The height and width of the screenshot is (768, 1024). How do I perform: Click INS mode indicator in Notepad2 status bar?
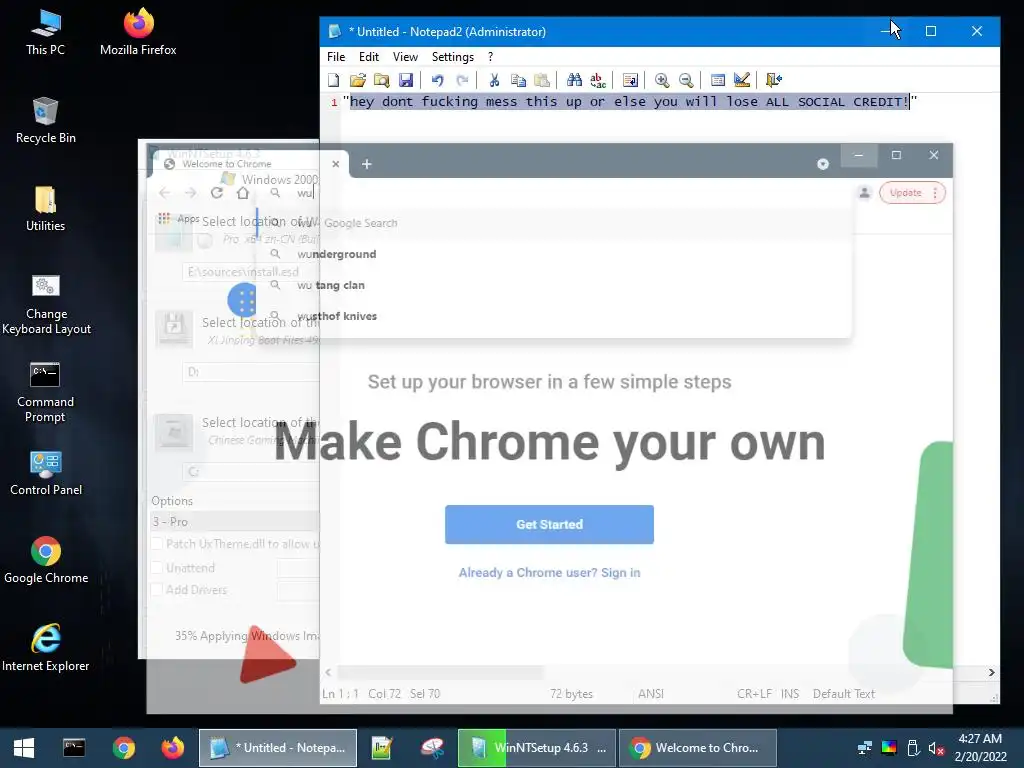pyautogui.click(x=790, y=694)
